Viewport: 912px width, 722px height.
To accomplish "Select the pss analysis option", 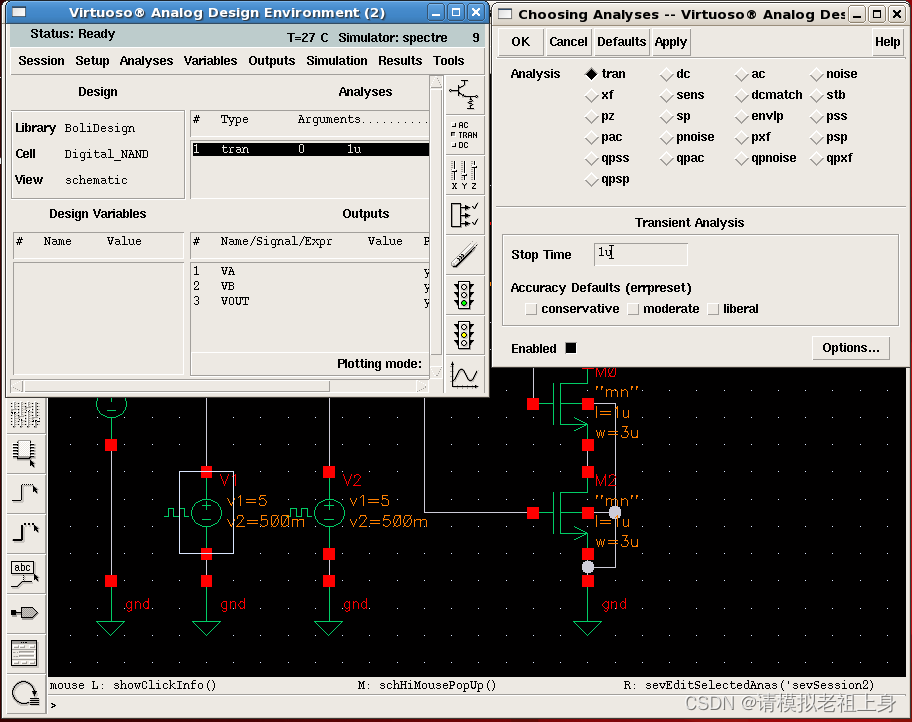I will 817,116.
